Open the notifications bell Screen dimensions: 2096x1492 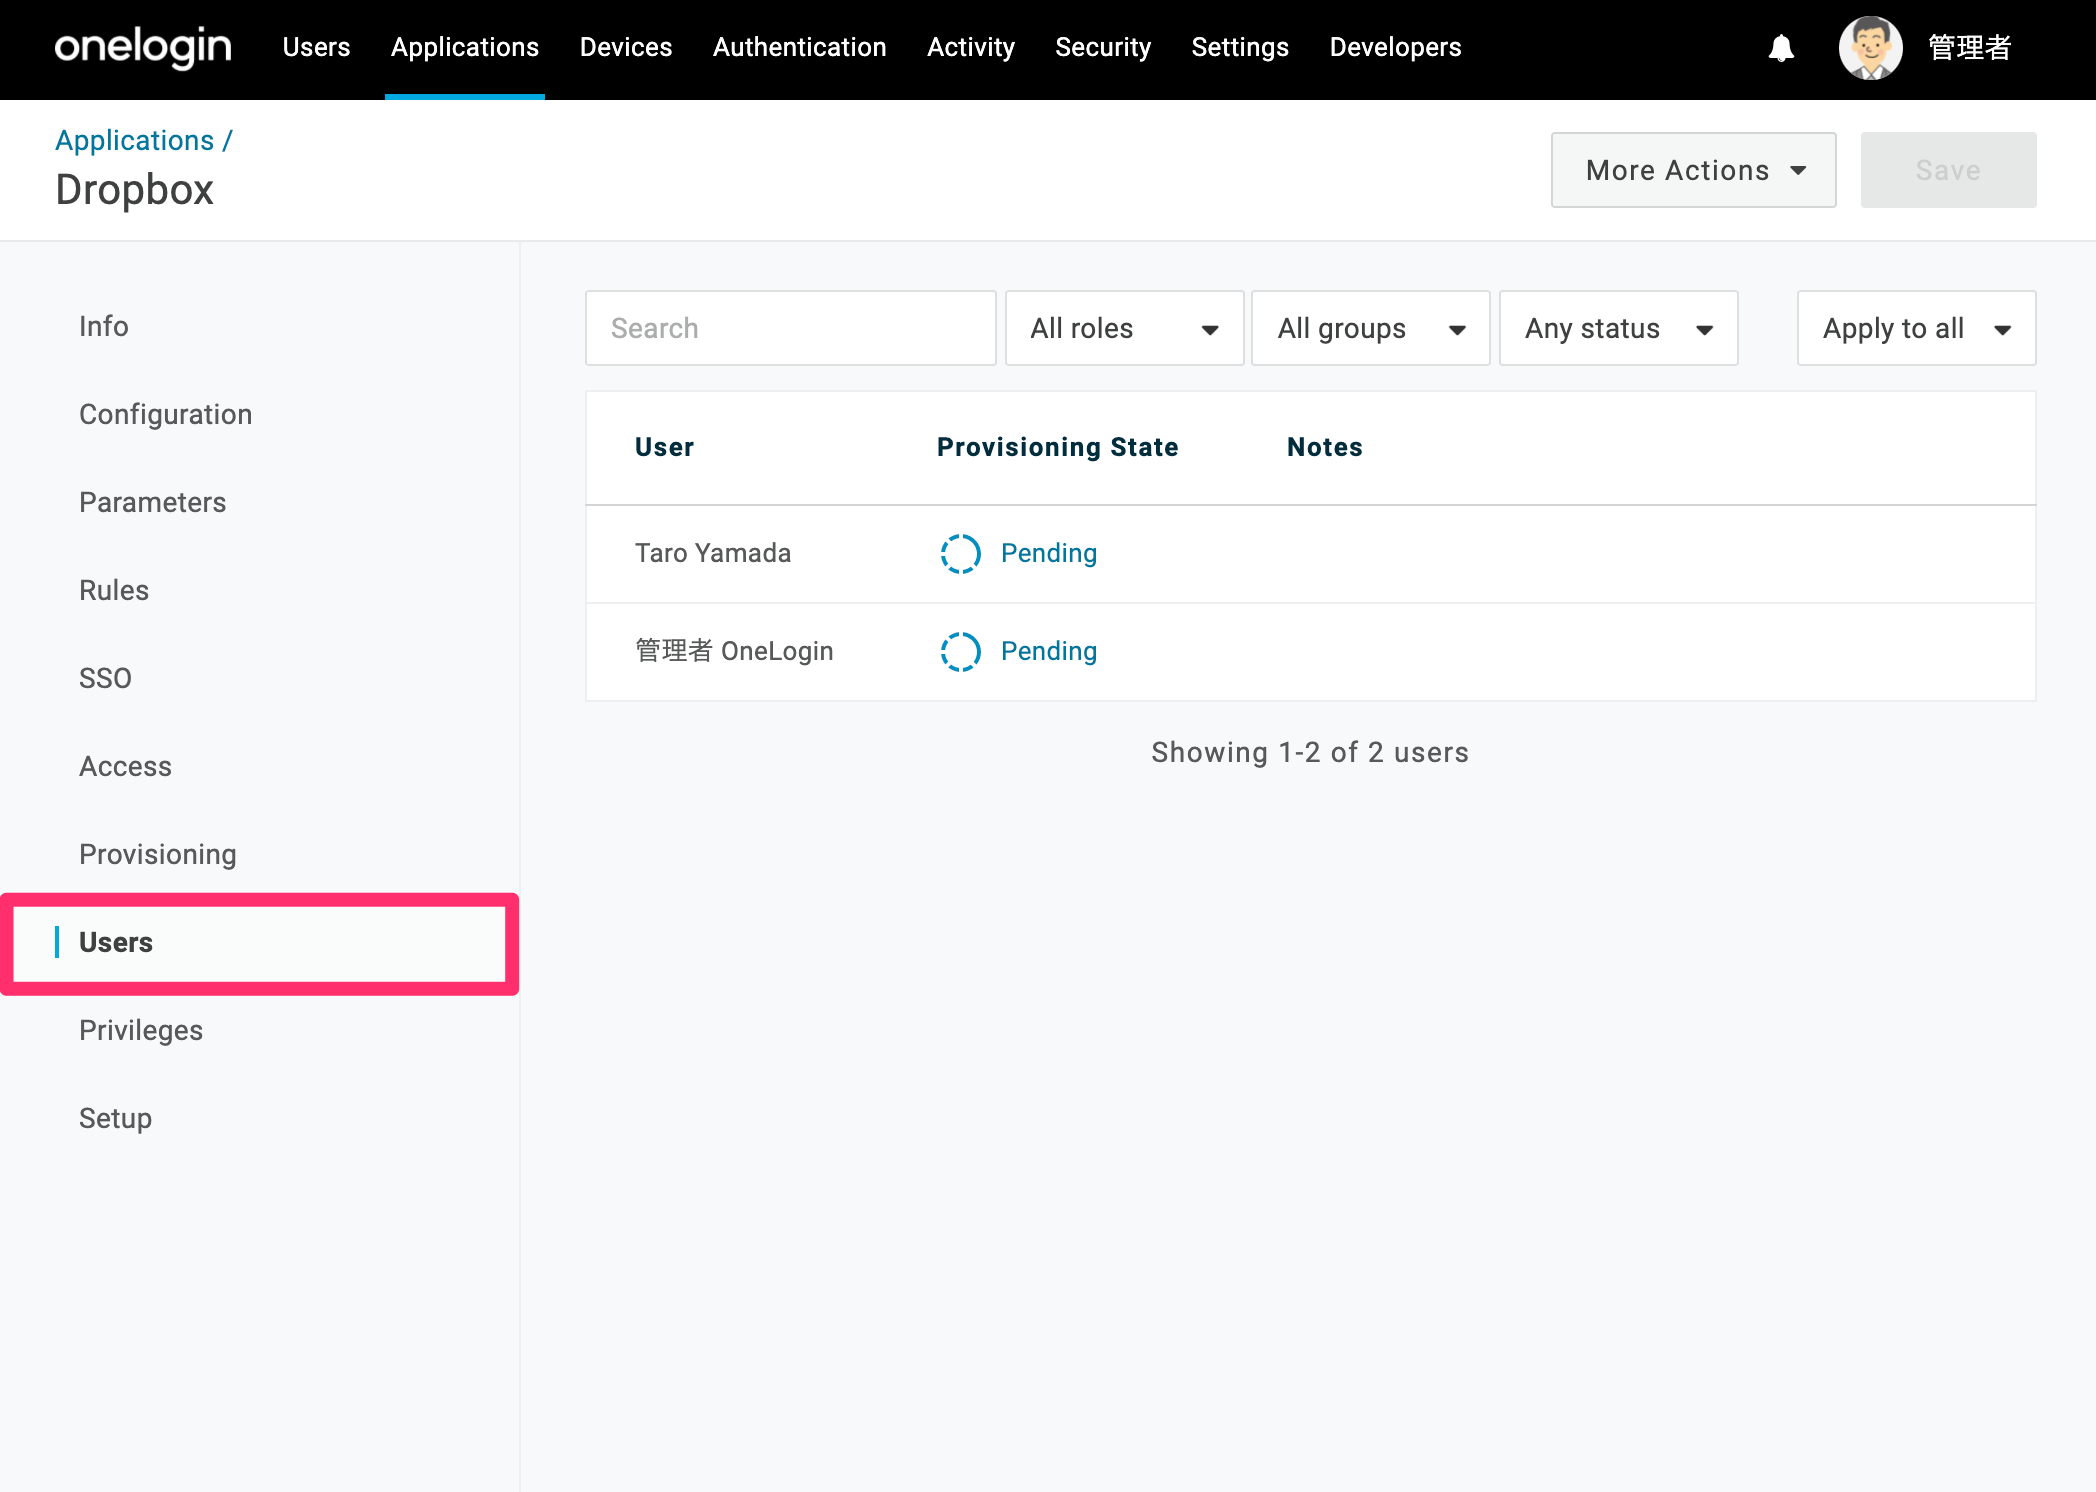tap(1781, 48)
